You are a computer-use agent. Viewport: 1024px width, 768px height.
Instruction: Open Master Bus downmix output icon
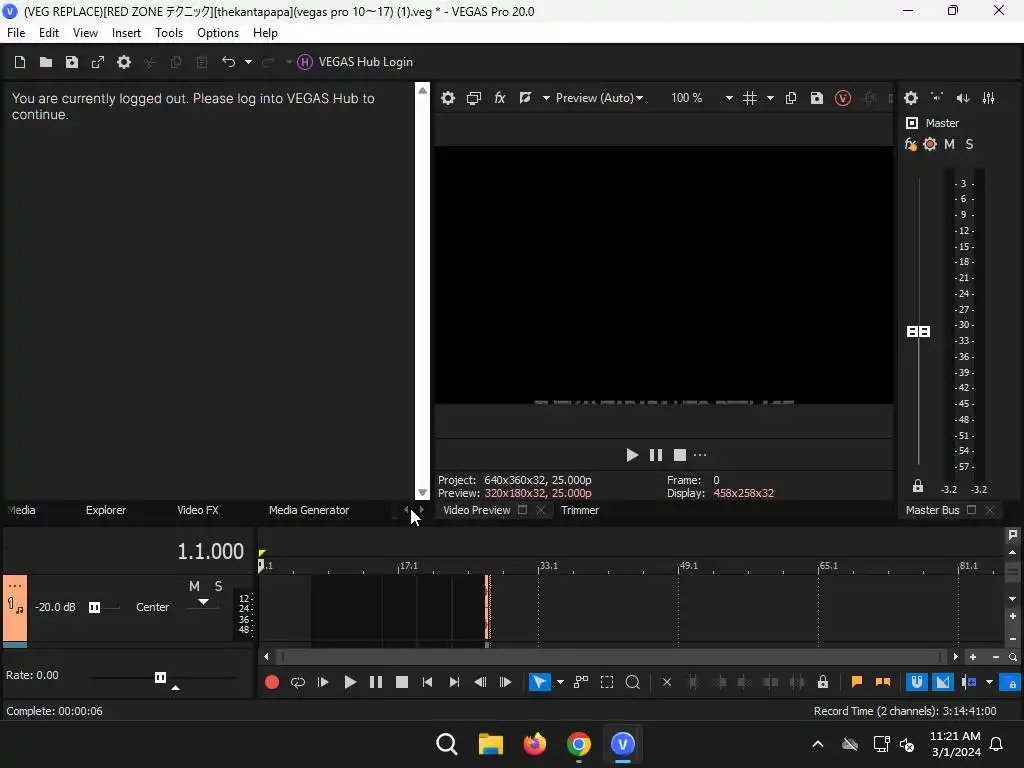coord(937,98)
